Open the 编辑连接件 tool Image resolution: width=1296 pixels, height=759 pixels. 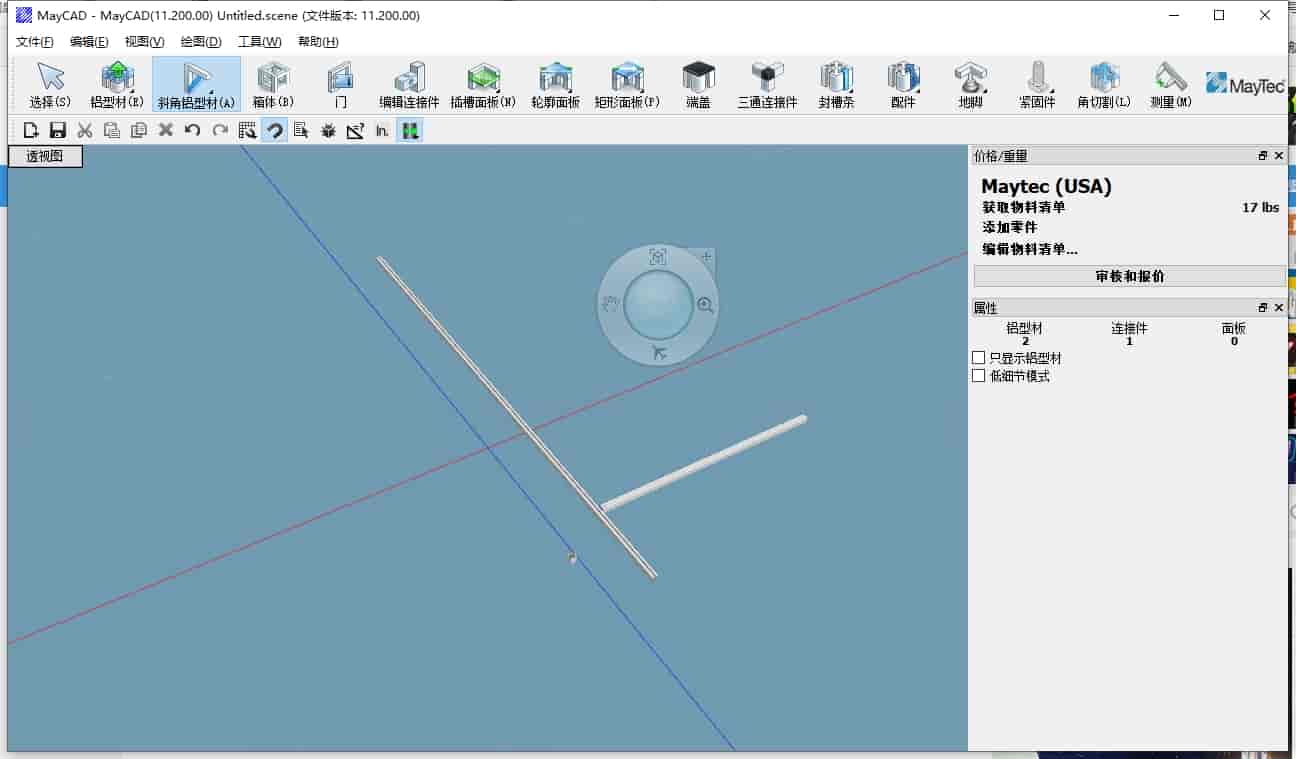click(409, 84)
